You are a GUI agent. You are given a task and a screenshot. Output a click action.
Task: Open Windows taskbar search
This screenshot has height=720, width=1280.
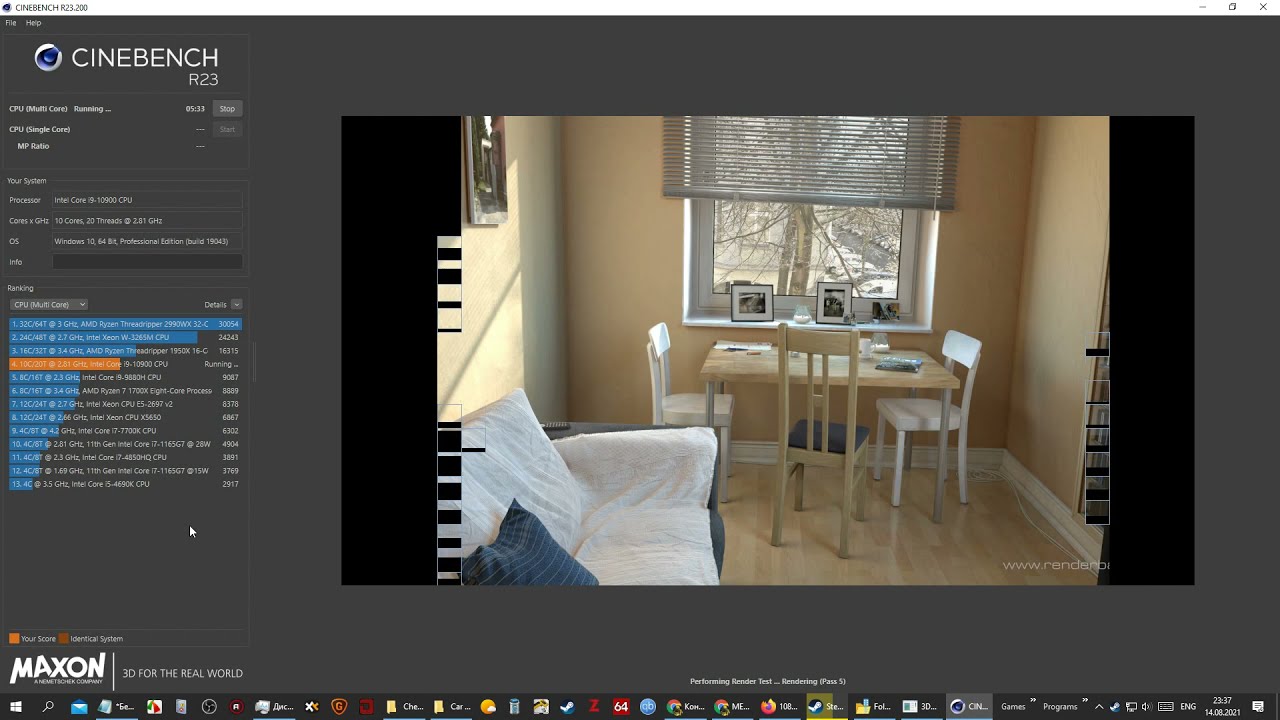48,707
